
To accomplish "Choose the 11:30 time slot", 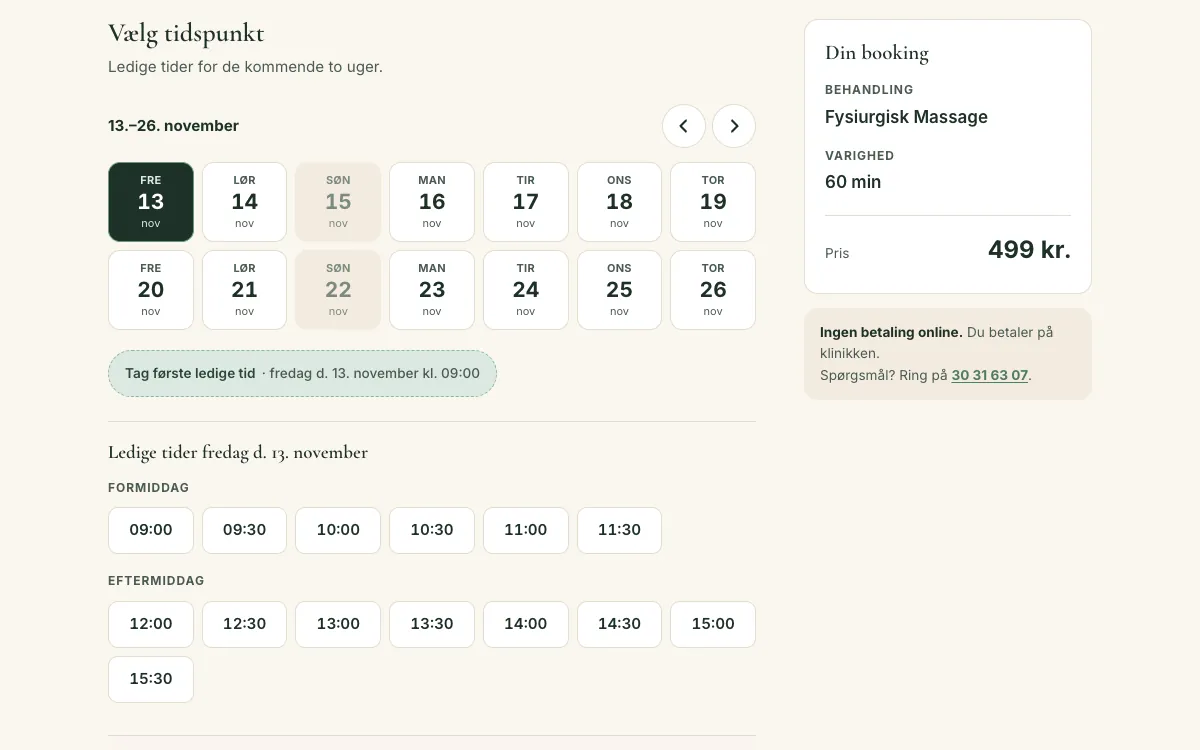I will (x=619, y=530).
